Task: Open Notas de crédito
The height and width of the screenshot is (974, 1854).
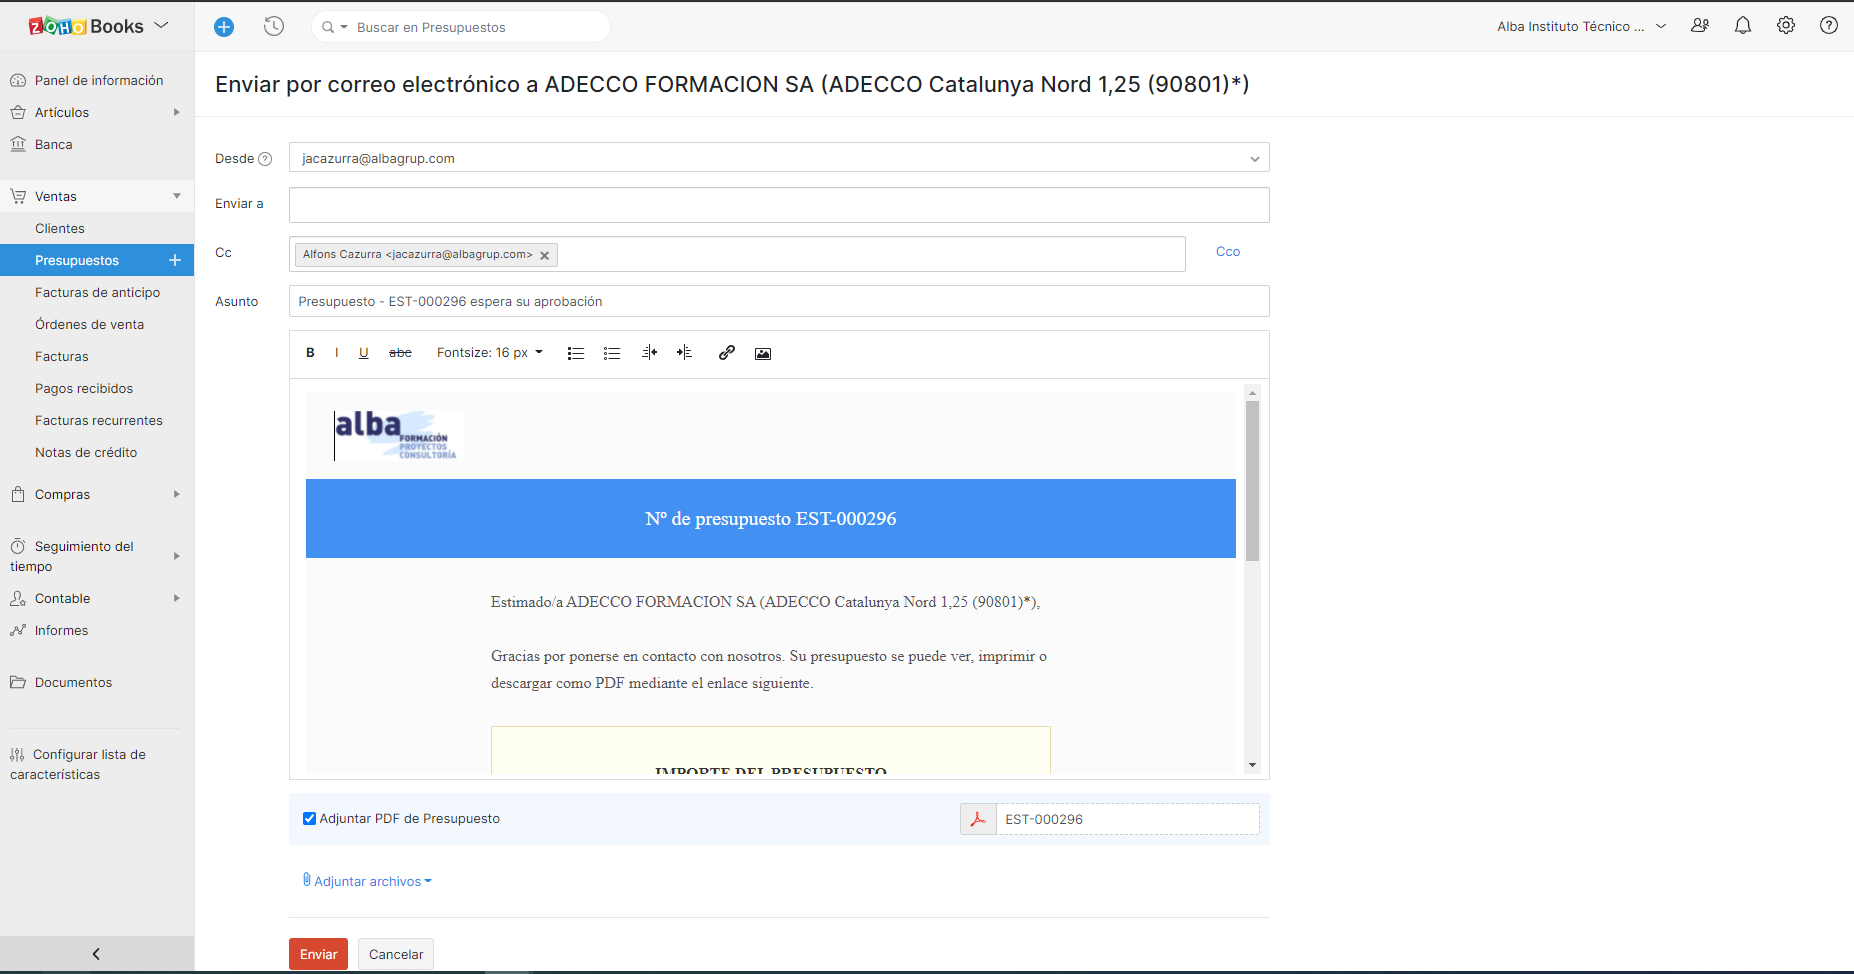Action: click(x=97, y=452)
